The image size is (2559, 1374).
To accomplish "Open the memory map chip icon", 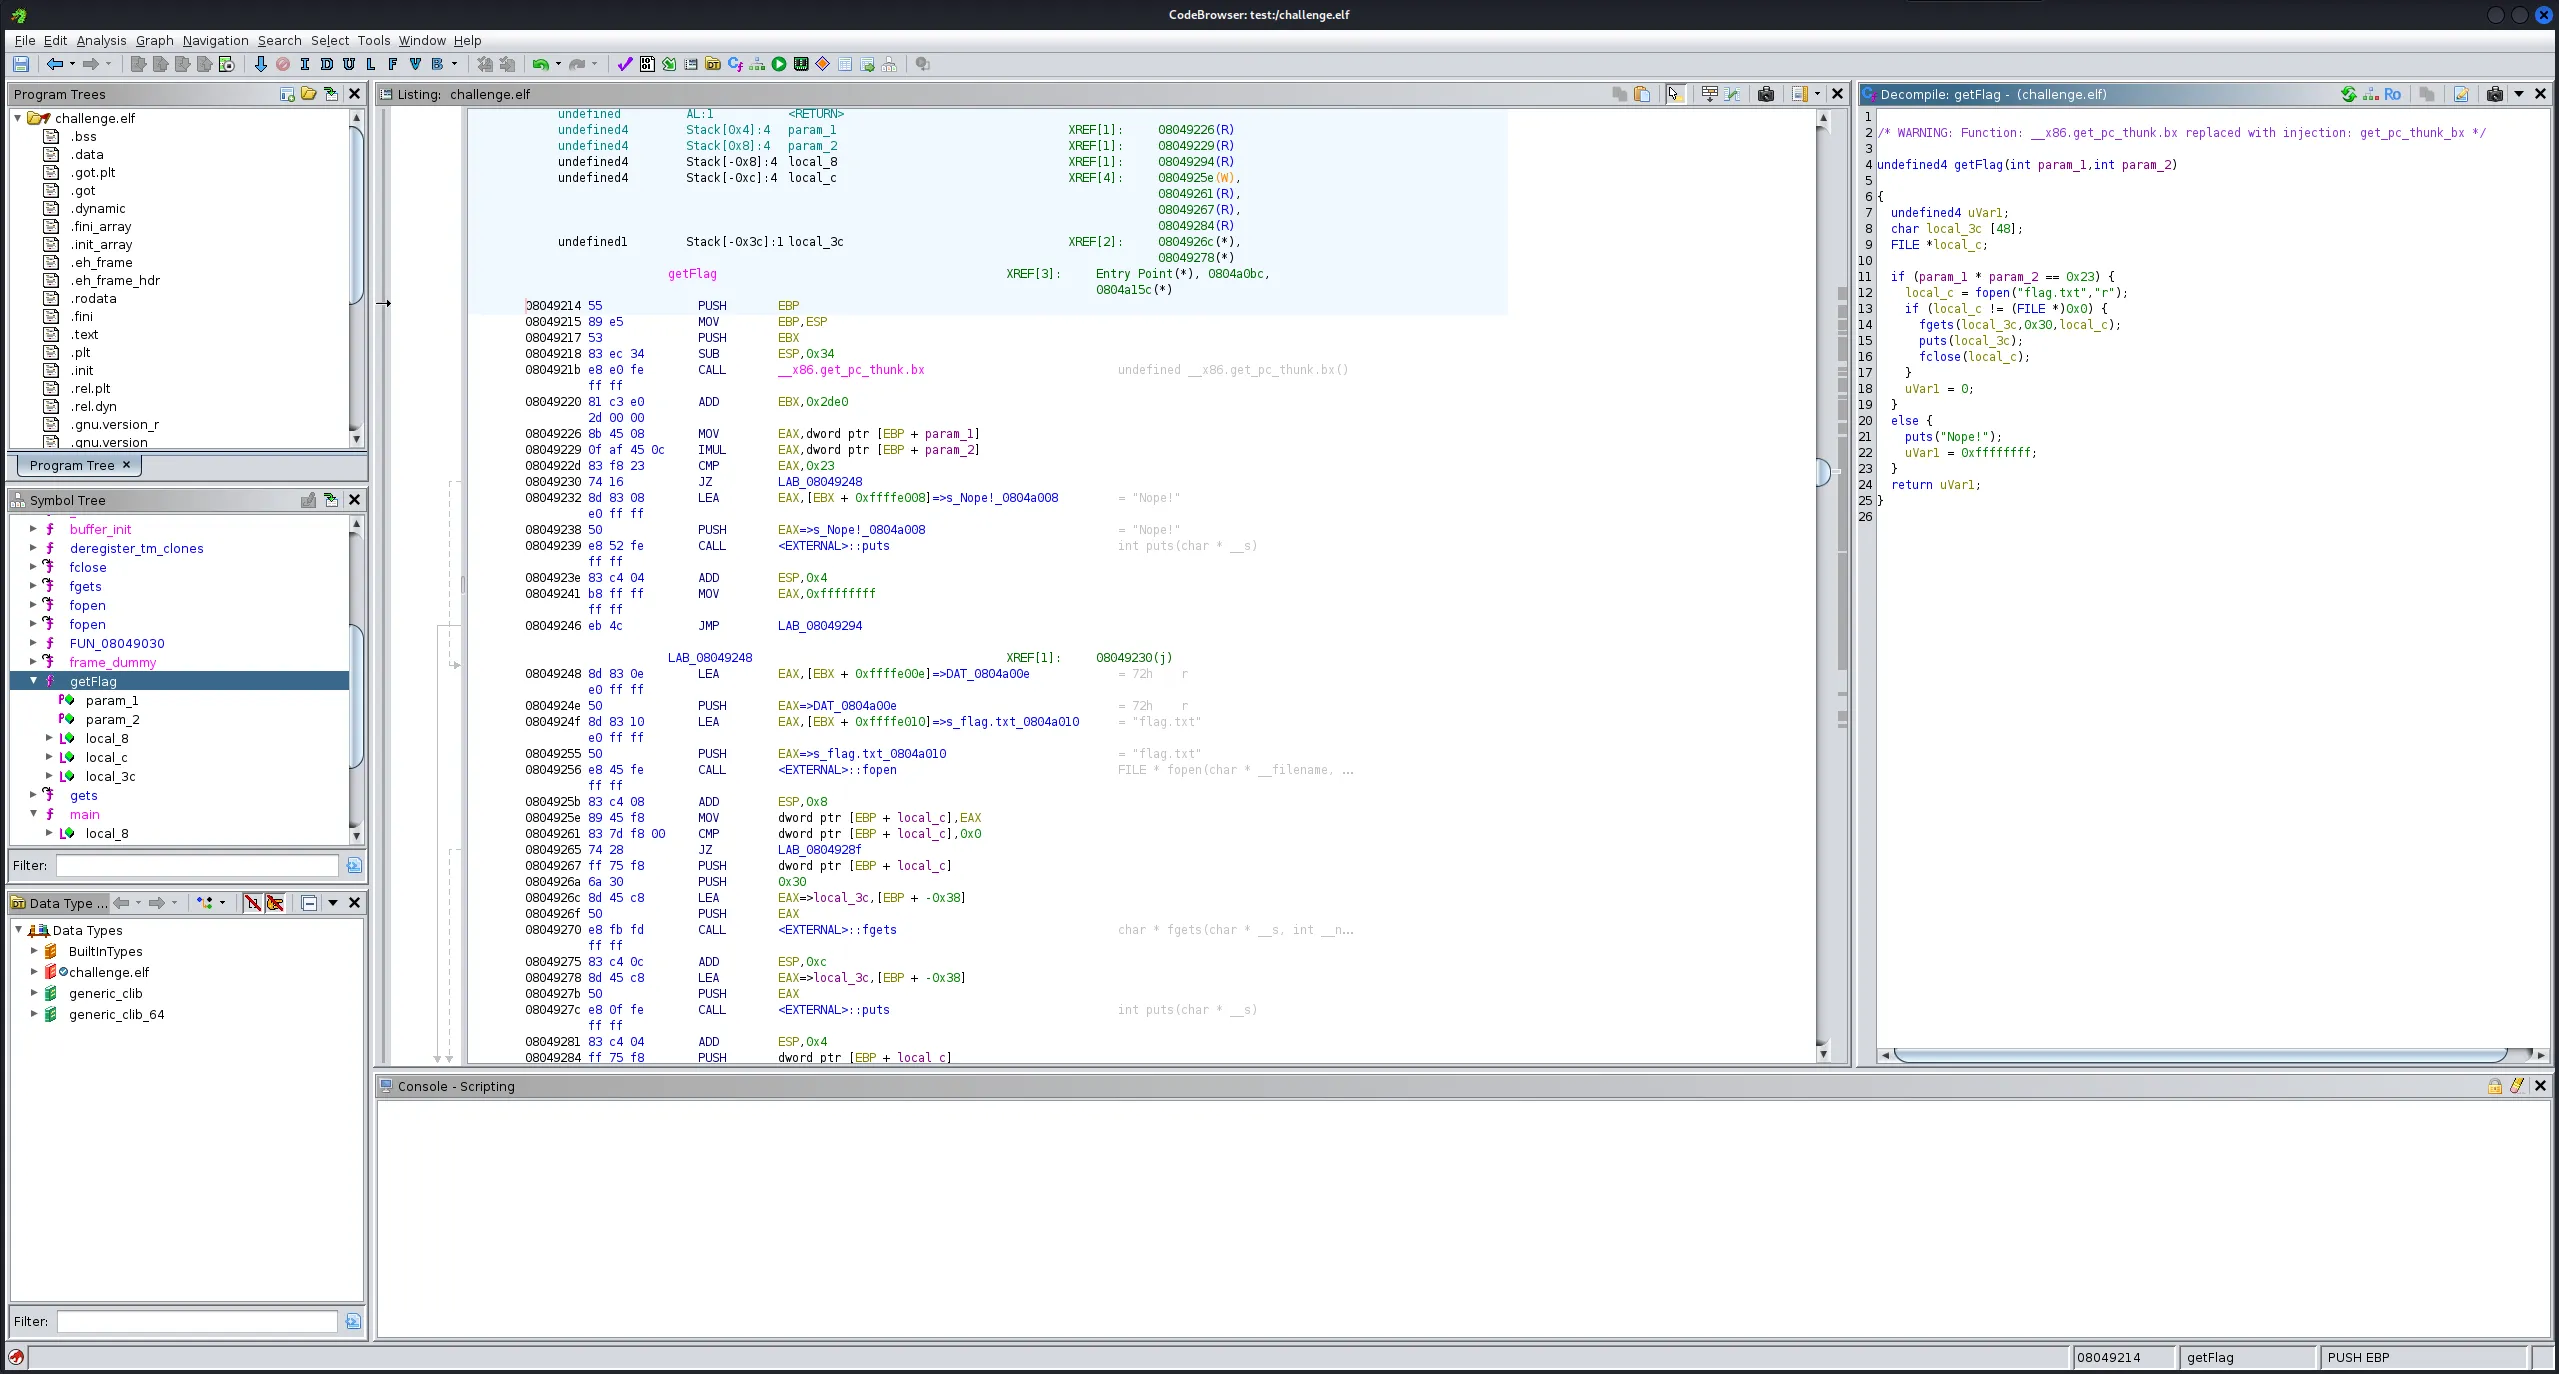I will coord(801,64).
